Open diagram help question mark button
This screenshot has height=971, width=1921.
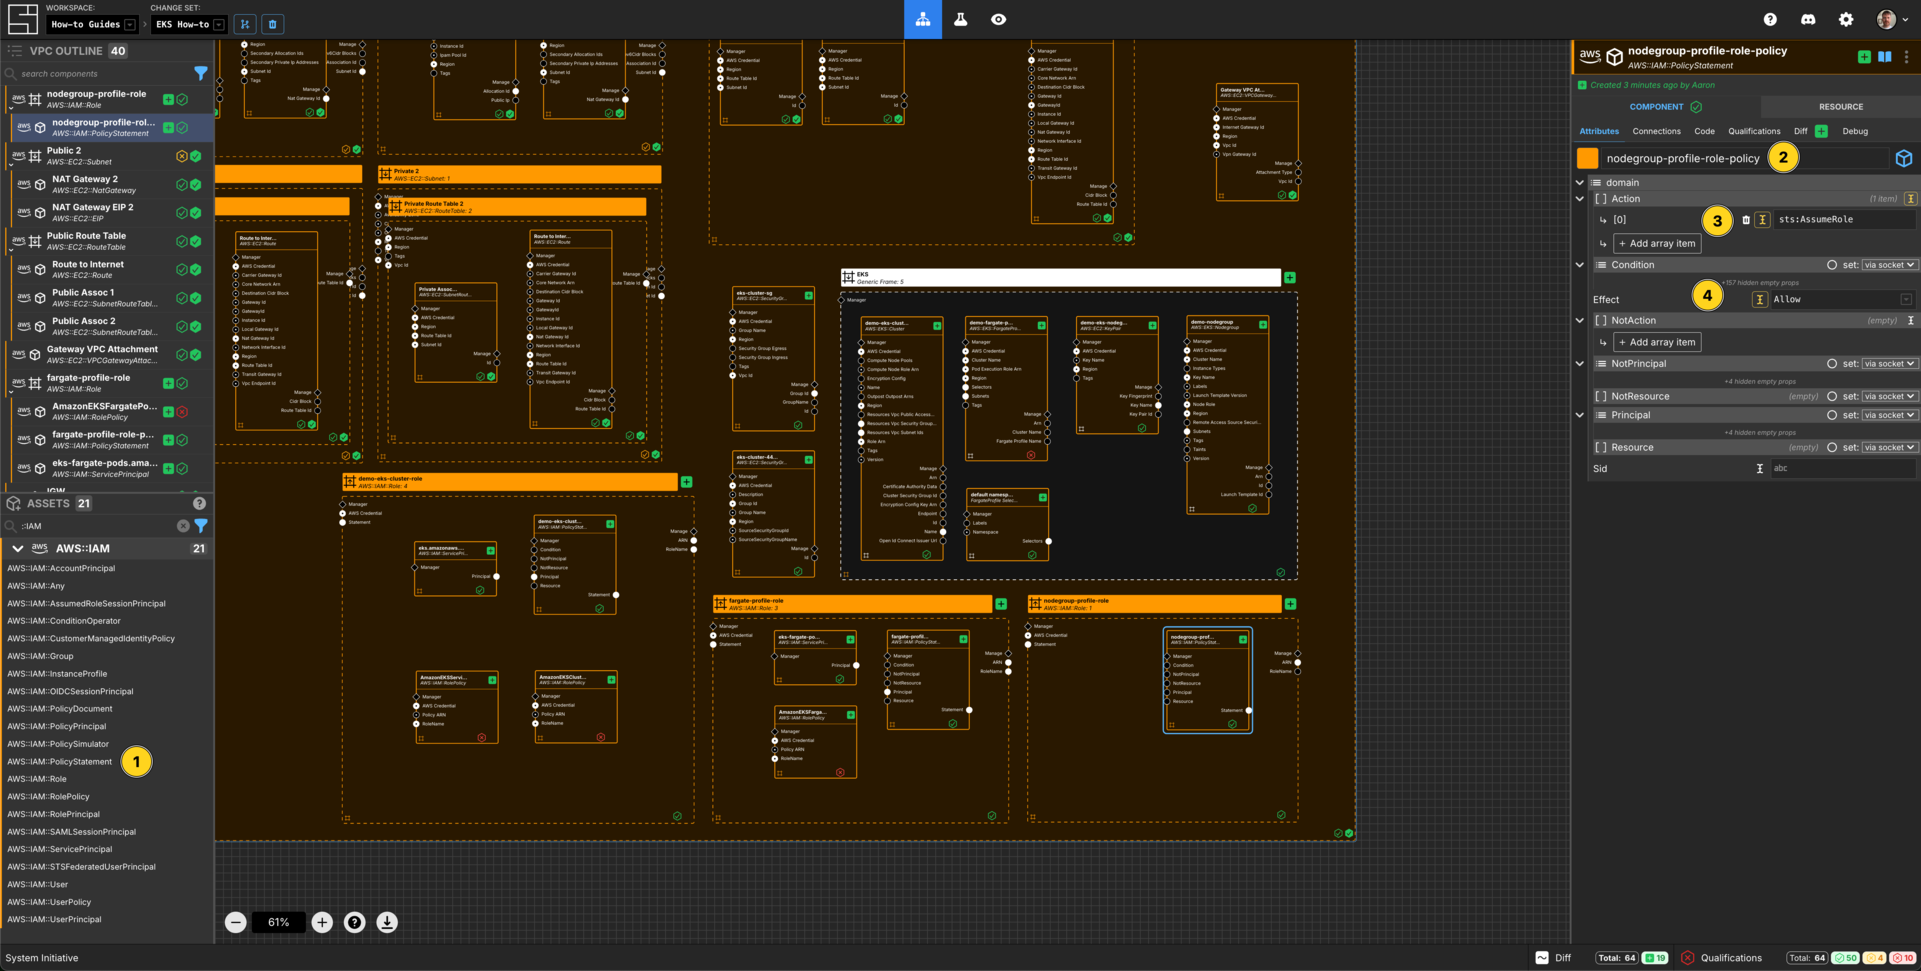tap(354, 922)
